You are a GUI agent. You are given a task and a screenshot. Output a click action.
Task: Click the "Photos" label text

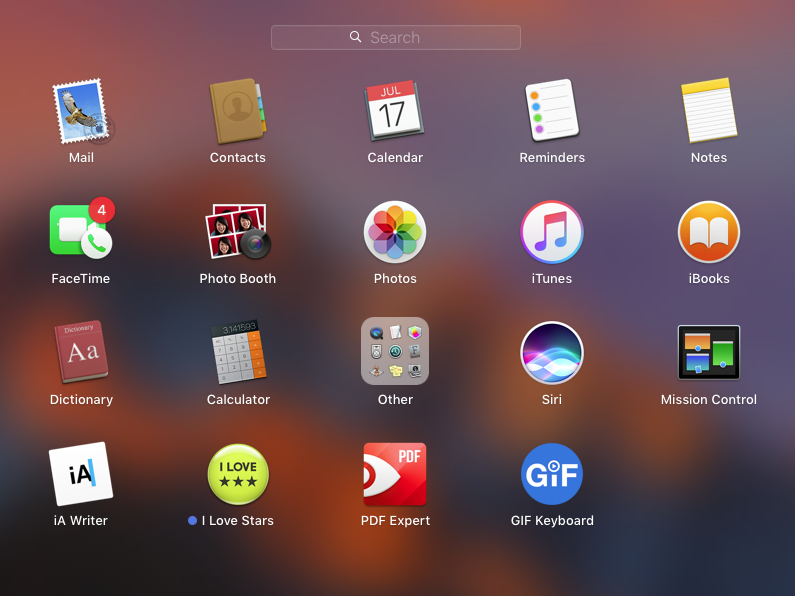[x=395, y=279]
